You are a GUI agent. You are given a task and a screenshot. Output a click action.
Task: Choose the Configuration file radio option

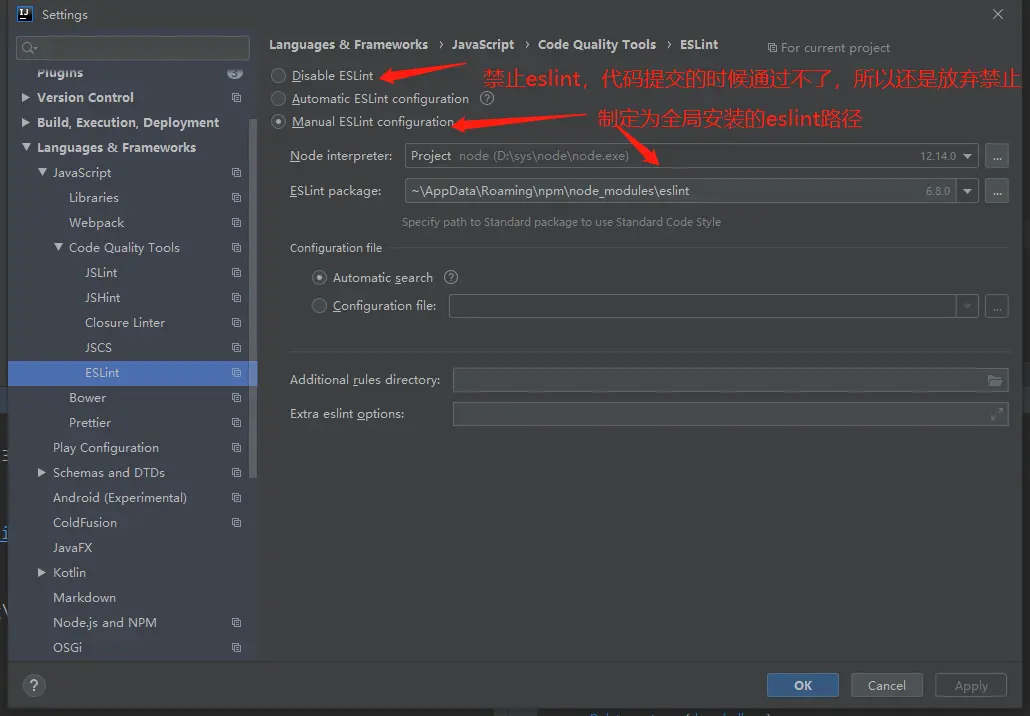point(319,305)
